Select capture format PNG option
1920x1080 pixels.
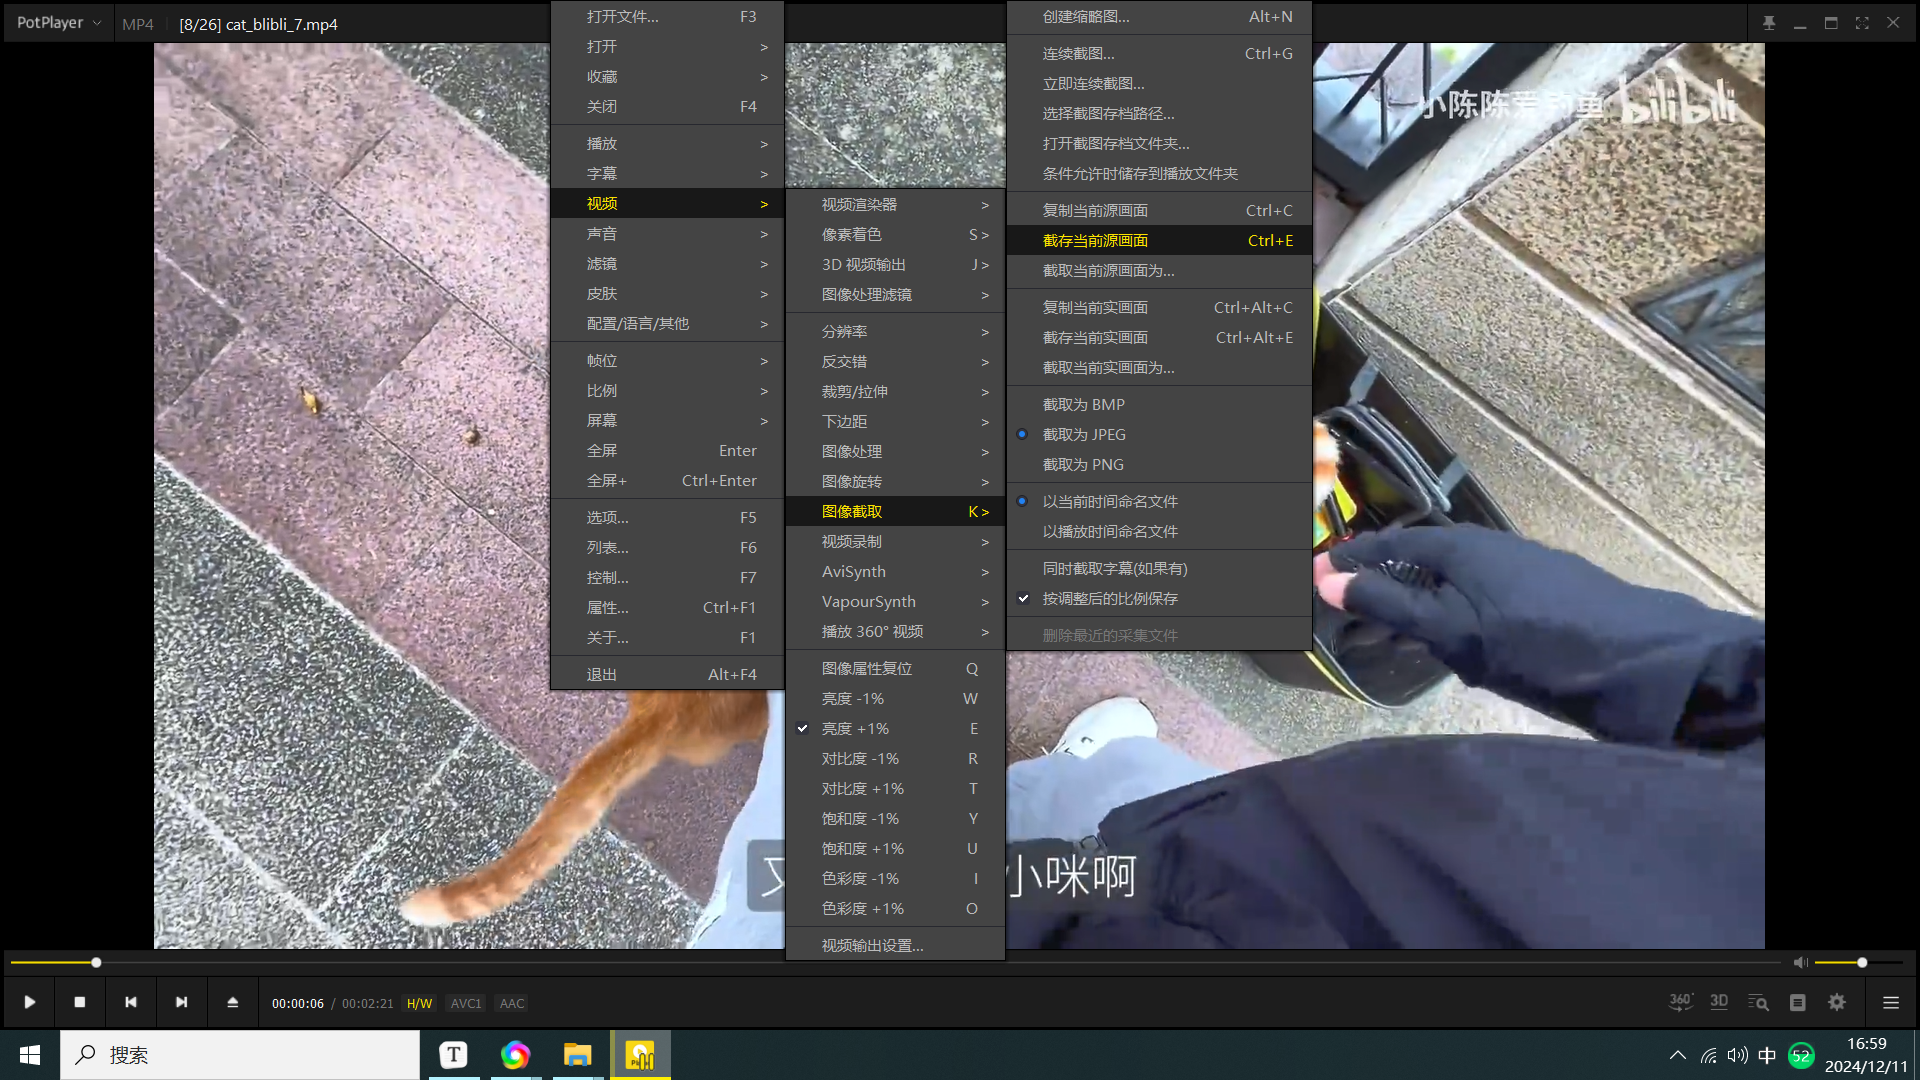pyautogui.click(x=1083, y=464)
